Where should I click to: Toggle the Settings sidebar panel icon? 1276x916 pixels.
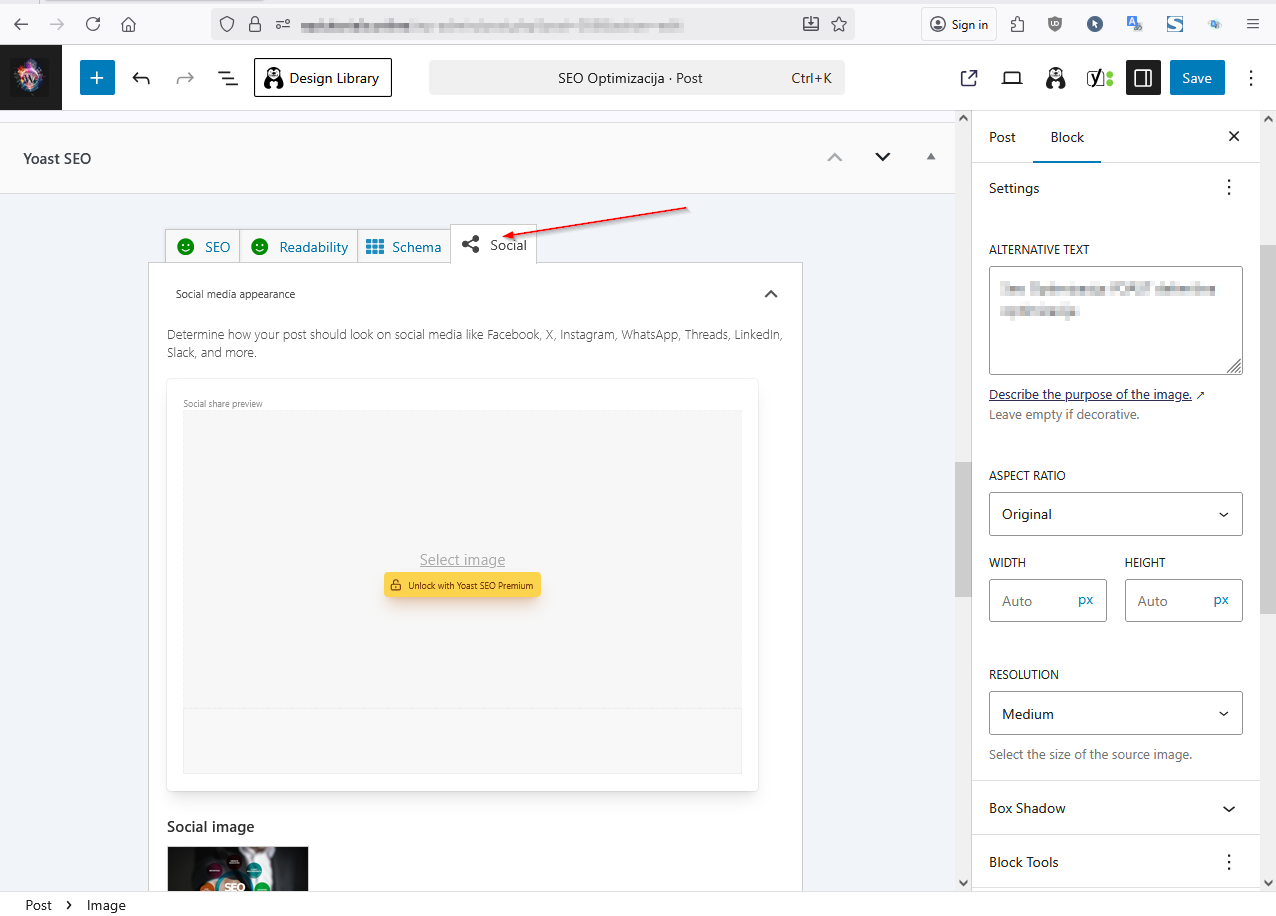click(x=1143, y=78)
